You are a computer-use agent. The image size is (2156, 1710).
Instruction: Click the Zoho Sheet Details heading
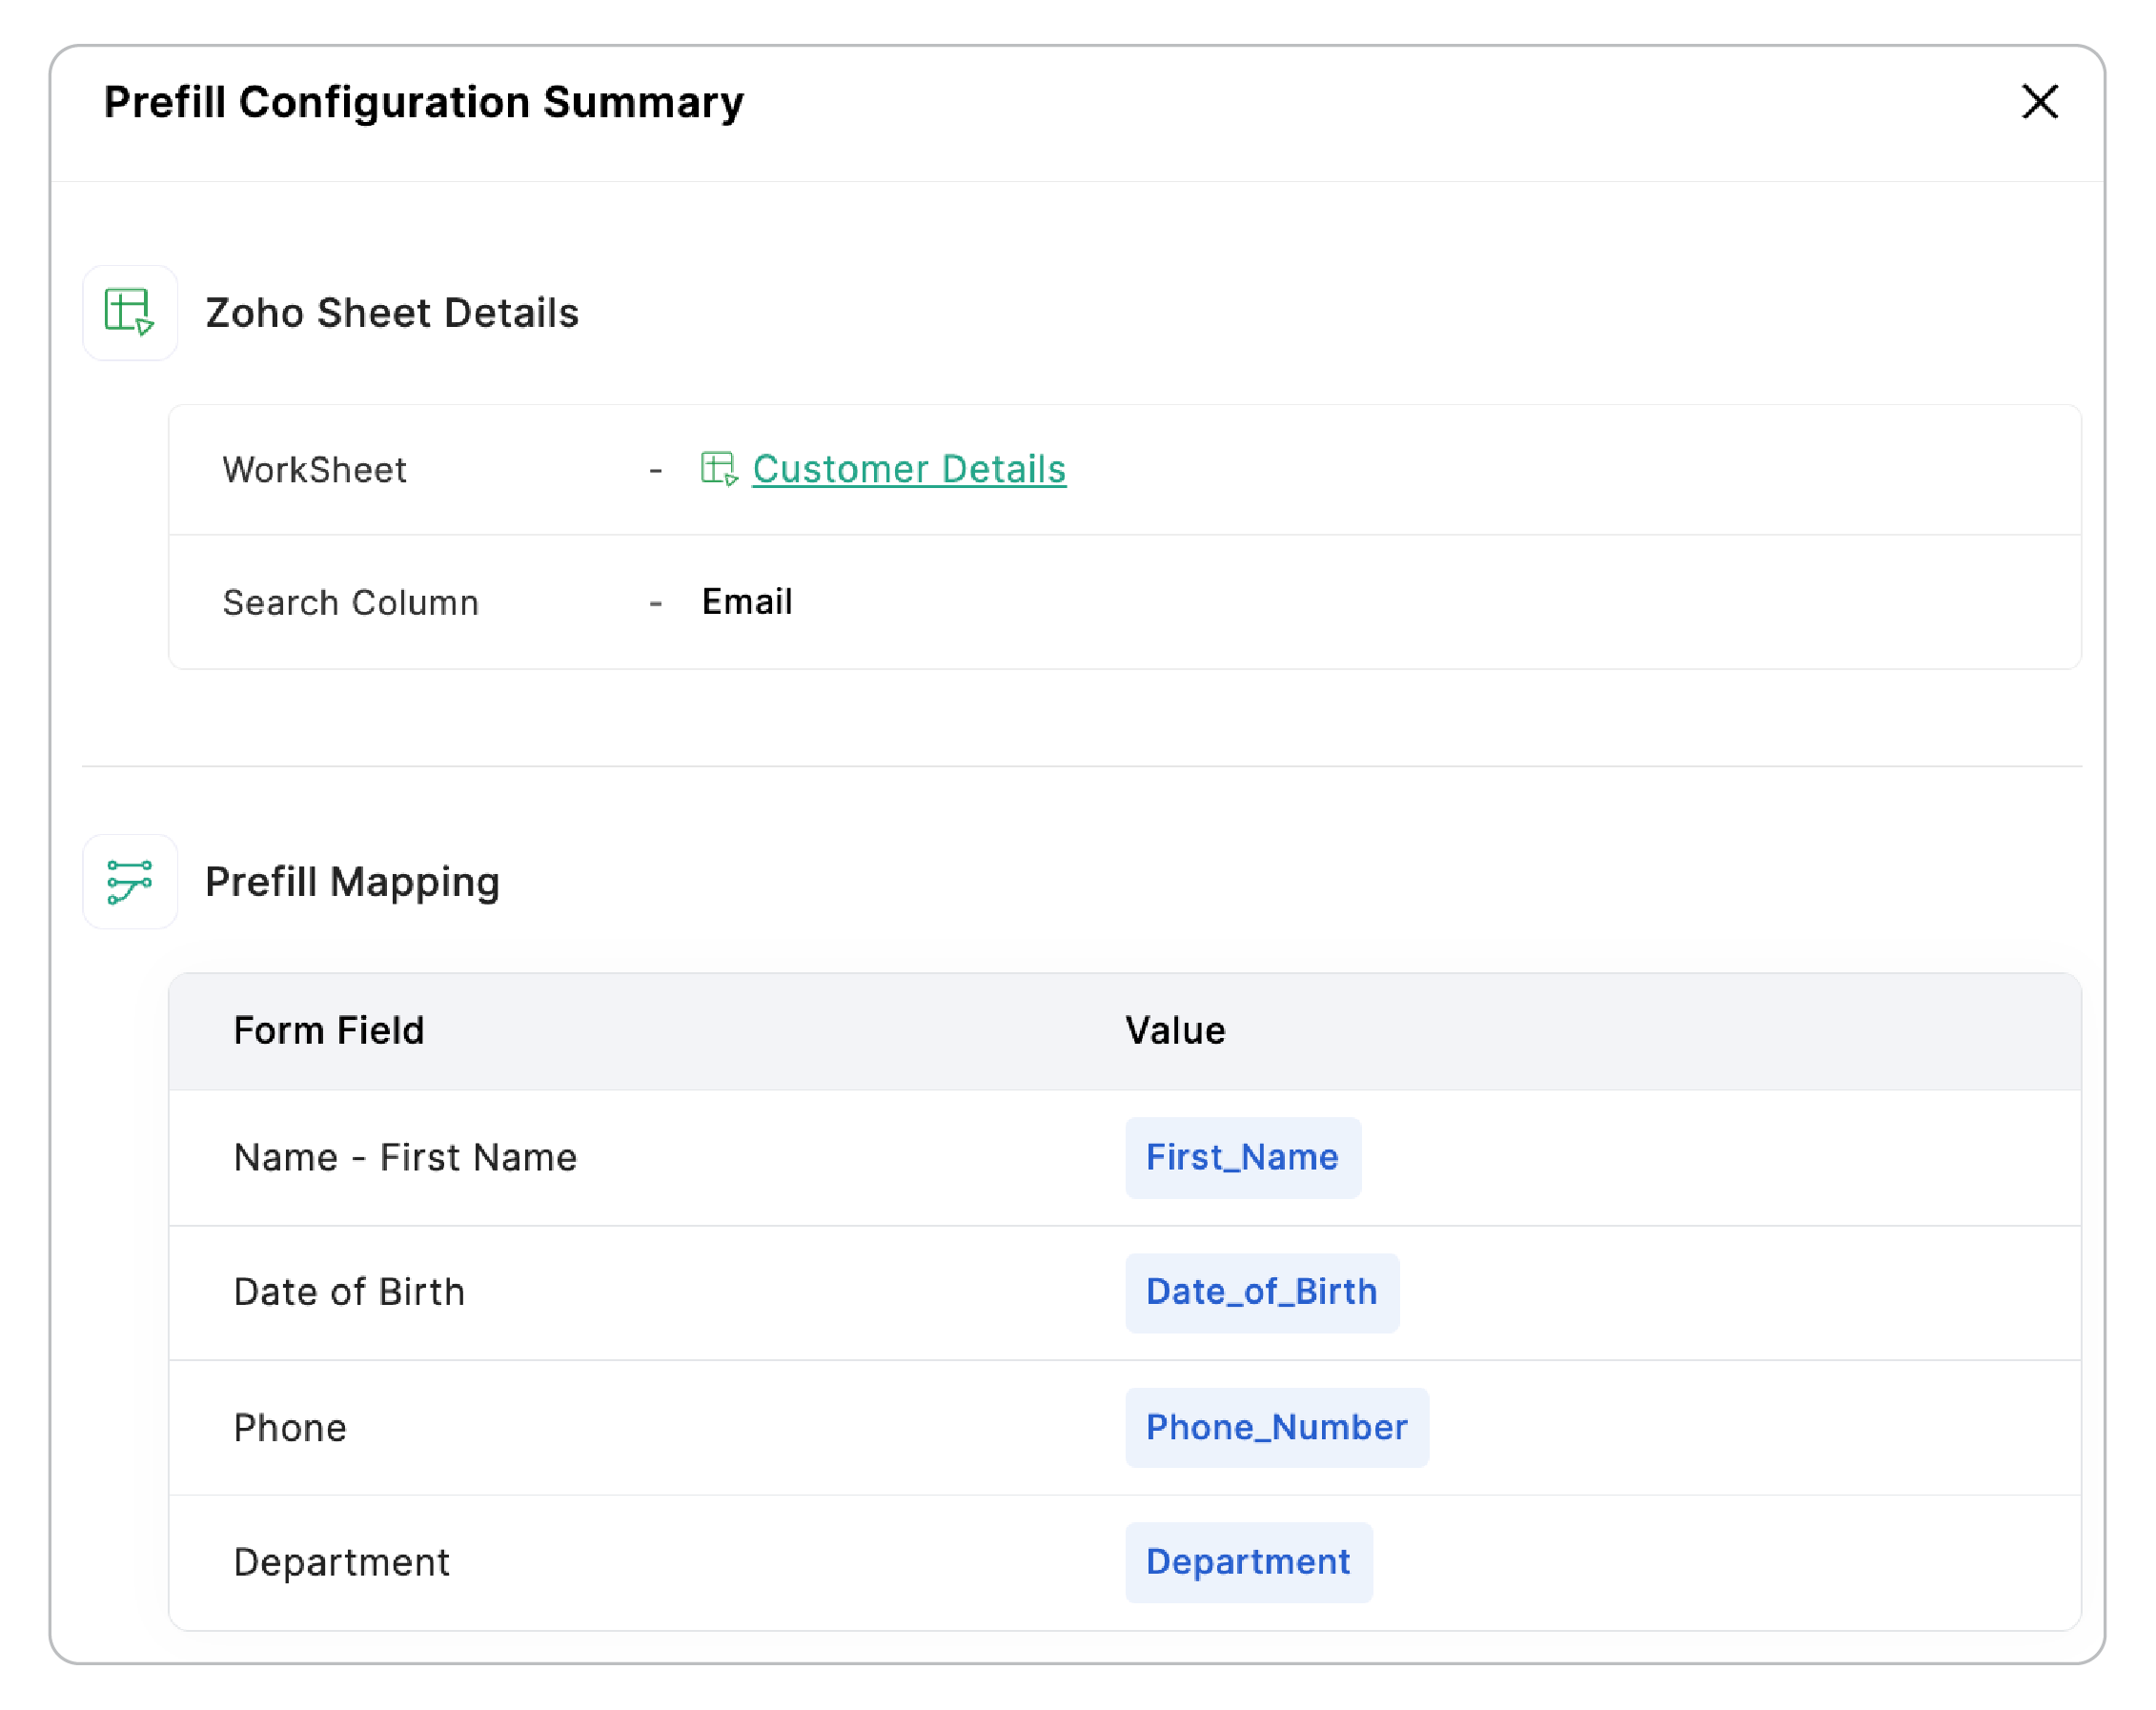click(392, 312)
